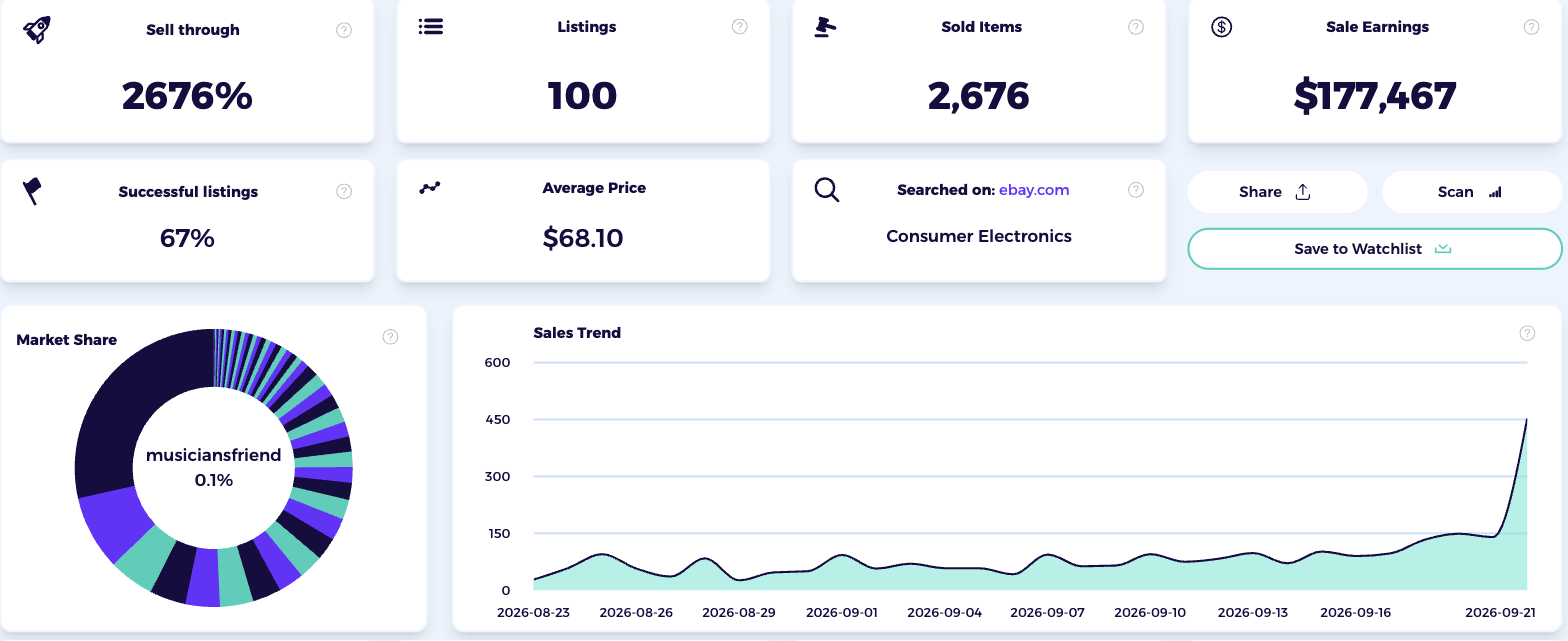Click Save to Watchlist button

click(1375, 249)
